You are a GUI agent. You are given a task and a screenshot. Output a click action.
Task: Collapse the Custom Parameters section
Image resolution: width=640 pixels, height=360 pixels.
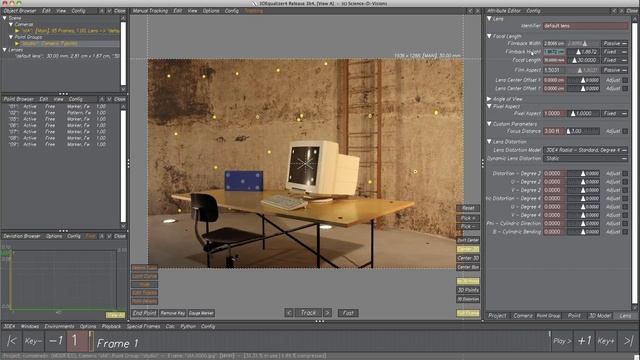[x=489, y=124]
